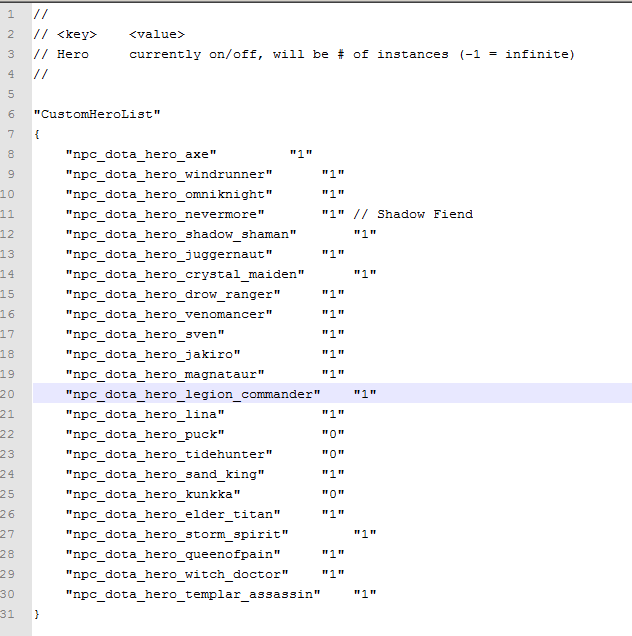
Task: Click "npc_dota_hero_witch_doctor" entry
Action: click(177, 574)
